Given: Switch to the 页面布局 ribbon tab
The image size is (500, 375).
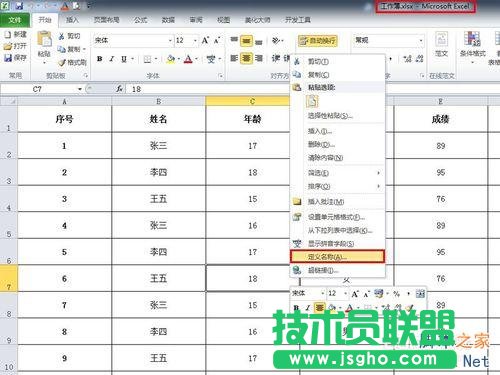Looking at the screenshot, I should click(106, 20).
